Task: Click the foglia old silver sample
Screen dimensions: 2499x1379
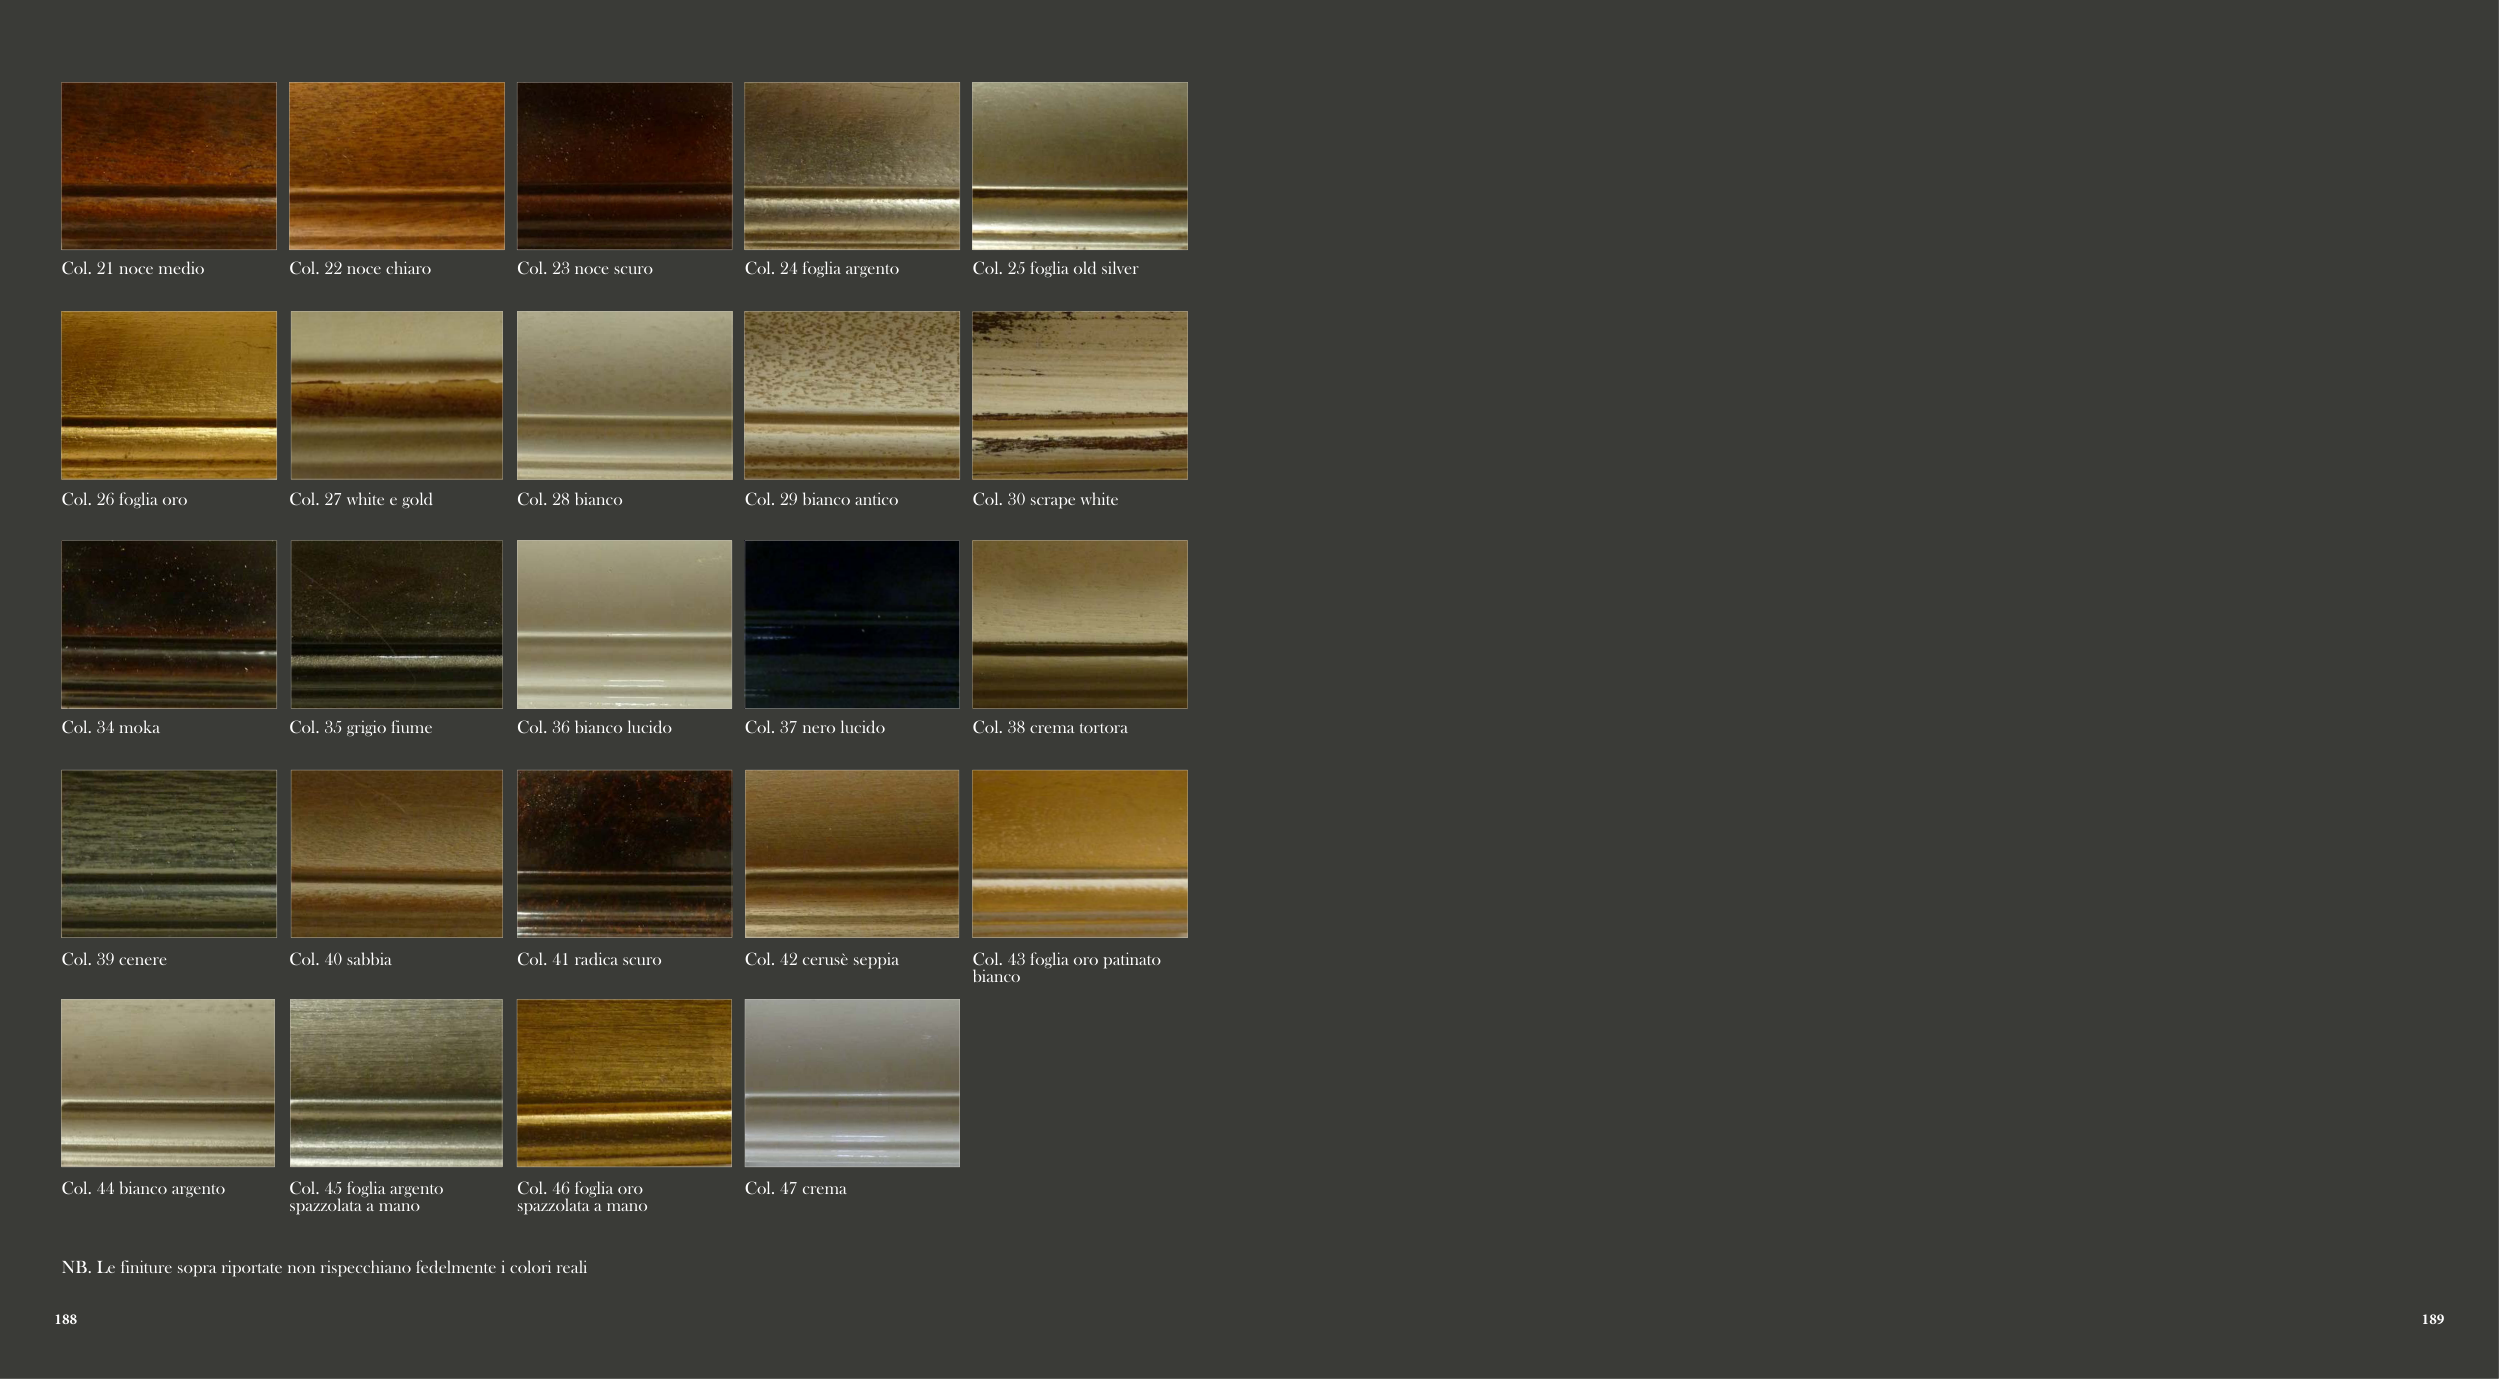Action: pyautogui.click(x=1079, y=166)
